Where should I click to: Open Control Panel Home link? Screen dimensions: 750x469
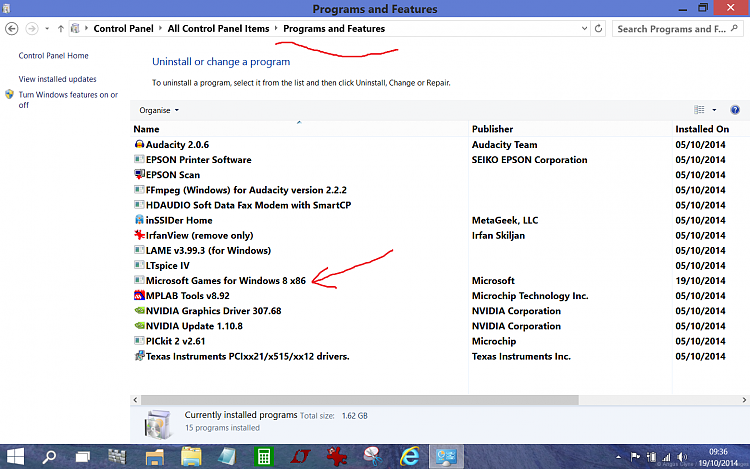(x=54, y=55)
